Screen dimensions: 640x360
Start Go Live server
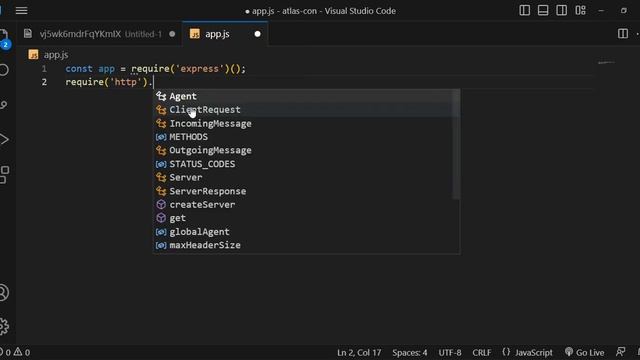coord(584,352)
